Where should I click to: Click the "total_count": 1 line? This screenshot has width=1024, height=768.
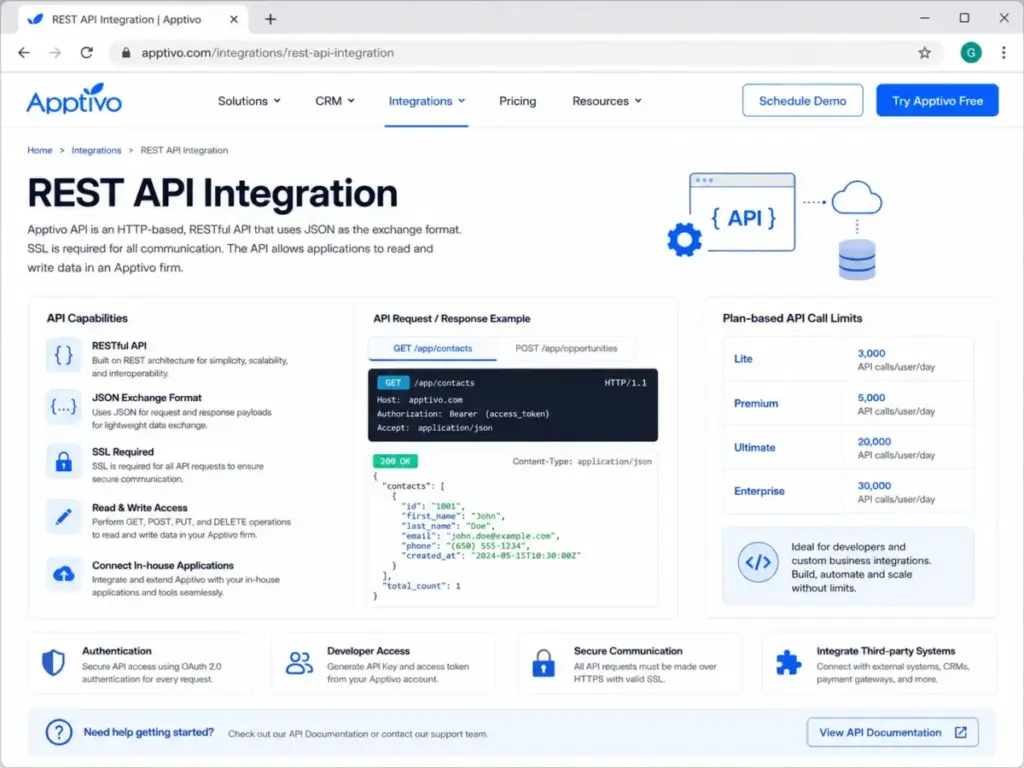point(421,586)
